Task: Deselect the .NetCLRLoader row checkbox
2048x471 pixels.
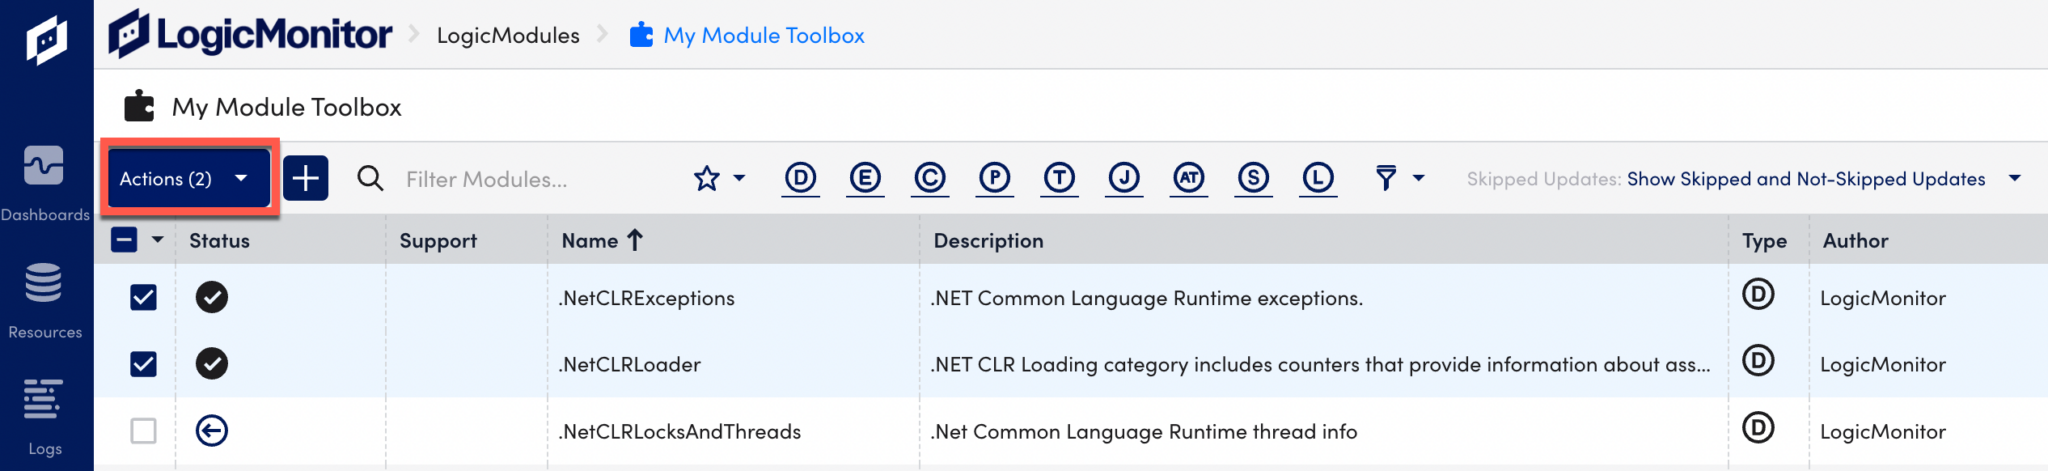Action: (144, 364)
